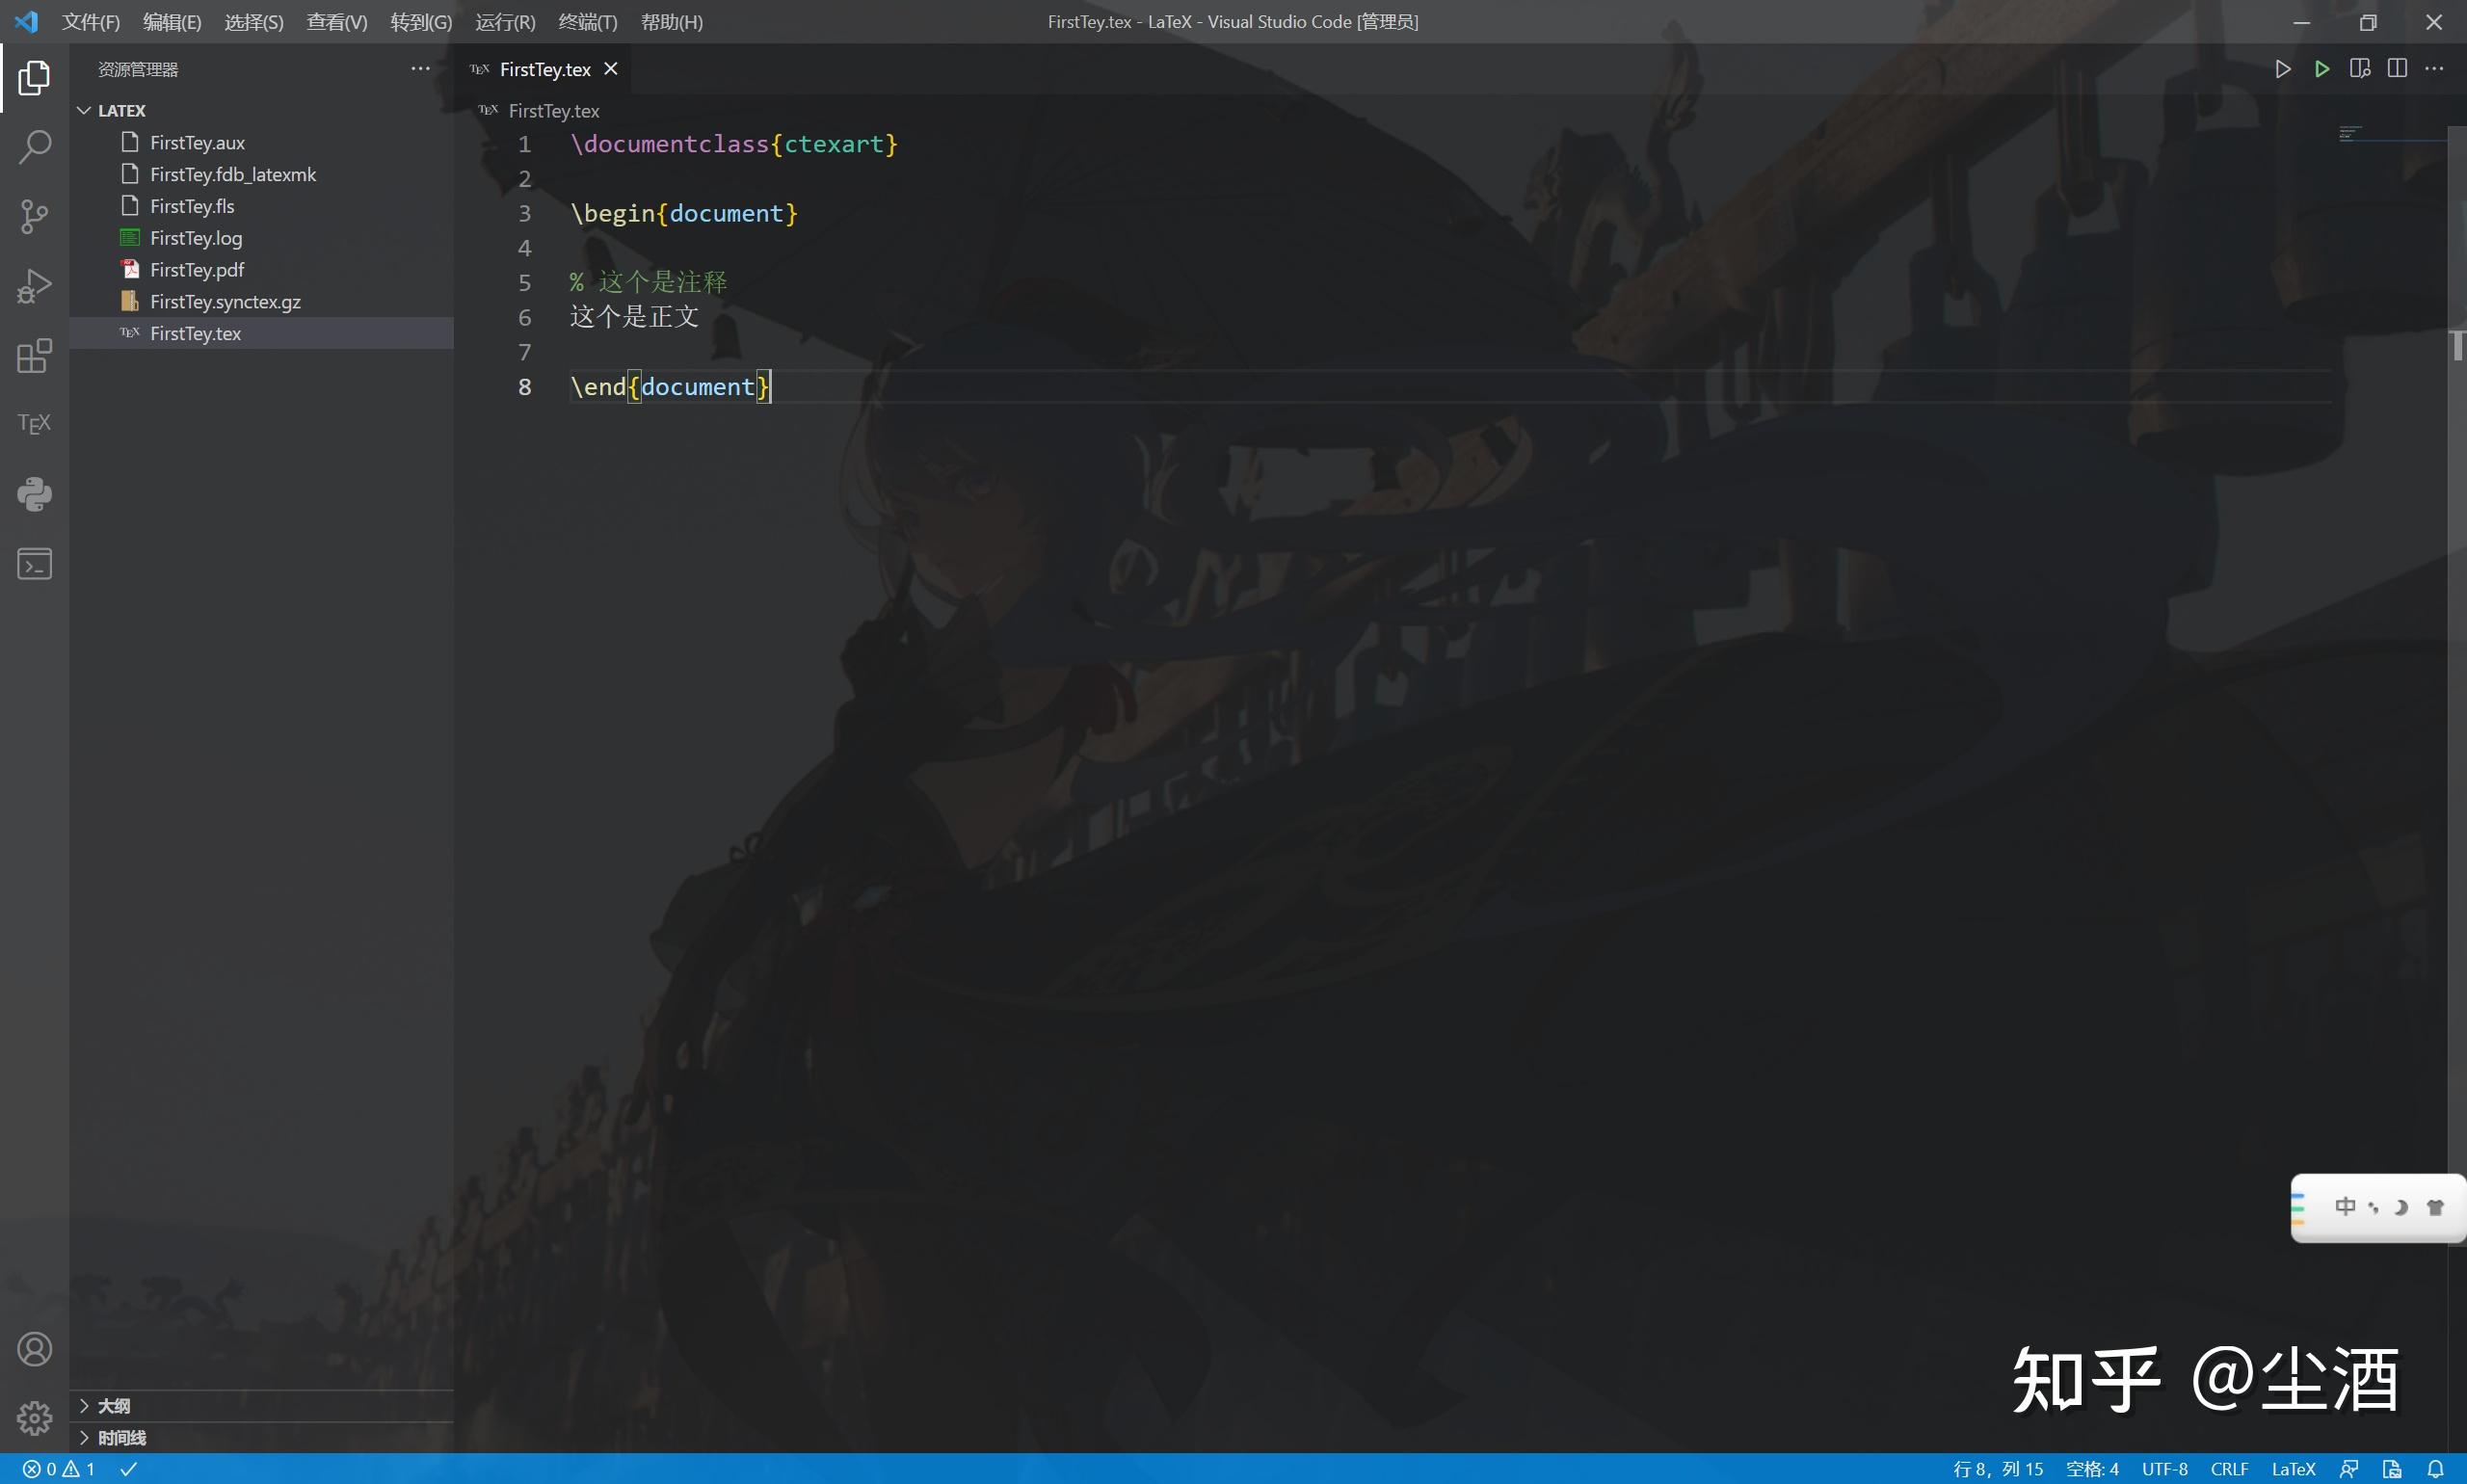Change line endings via CRLF status item
Viewport: 2467px width, 1484px height.
(2231, 1467)
